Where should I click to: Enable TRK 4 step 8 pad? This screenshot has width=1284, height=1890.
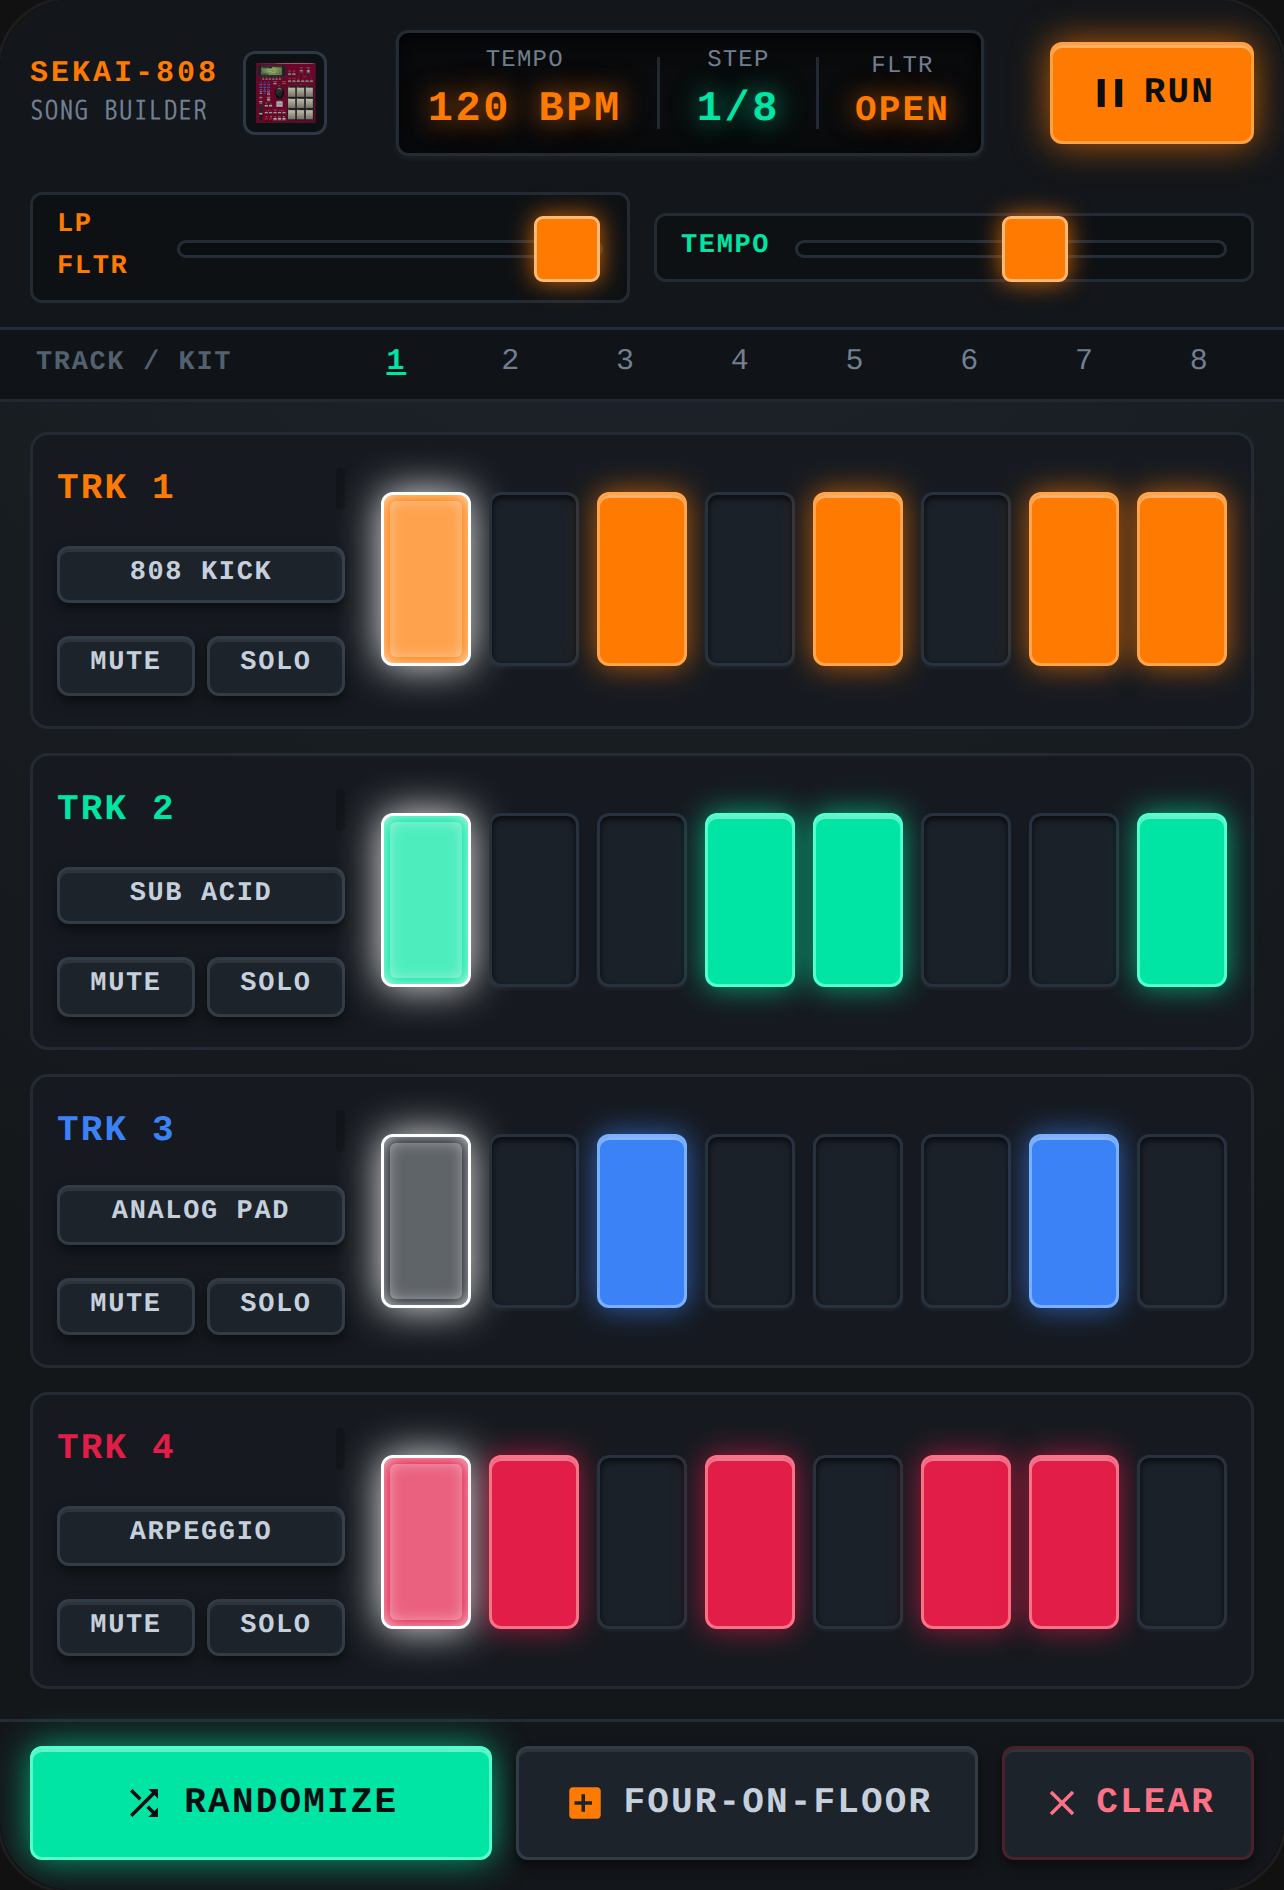tap(1182, 1542)
